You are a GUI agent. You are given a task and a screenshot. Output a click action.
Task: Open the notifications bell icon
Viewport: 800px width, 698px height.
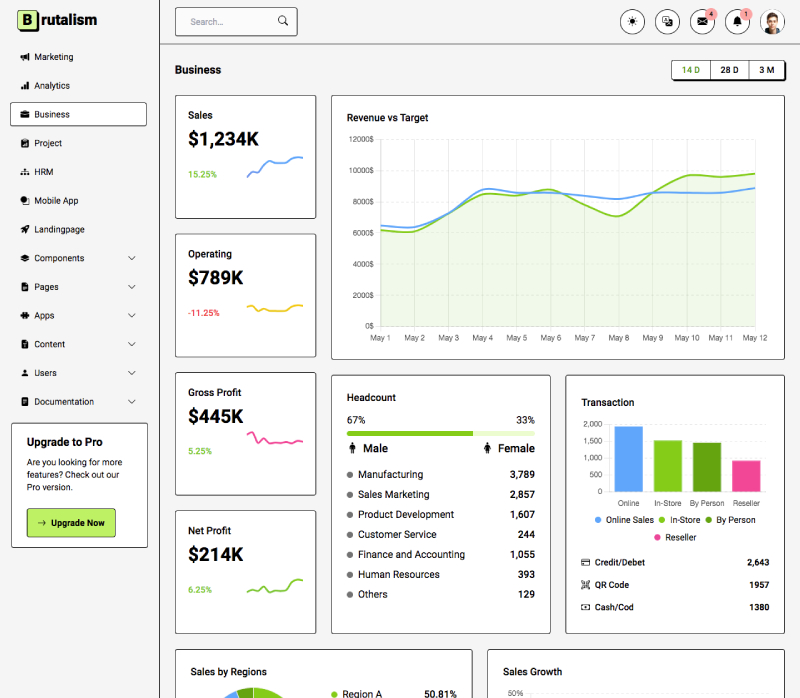[737, 22]
